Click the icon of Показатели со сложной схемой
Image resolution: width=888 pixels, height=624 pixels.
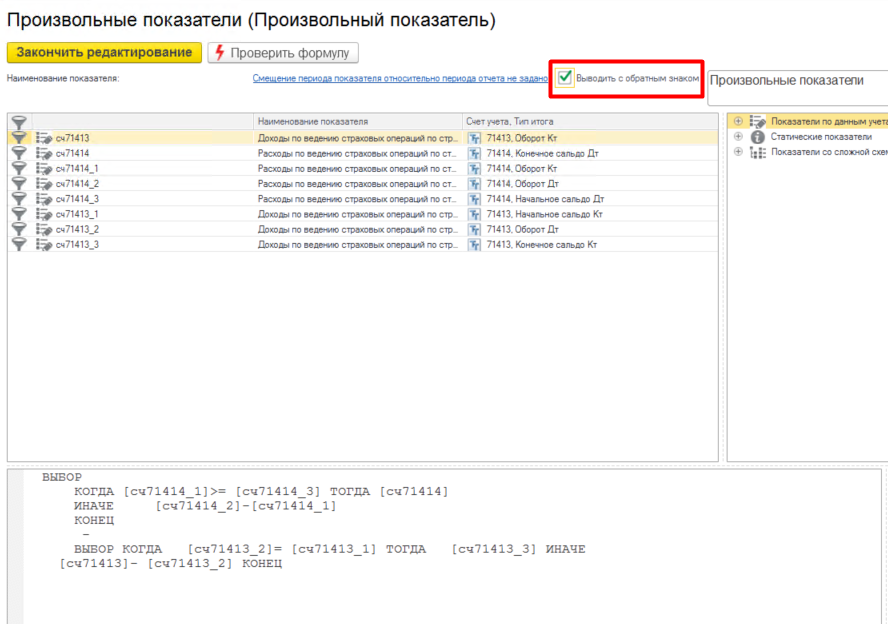pos(757,152)
